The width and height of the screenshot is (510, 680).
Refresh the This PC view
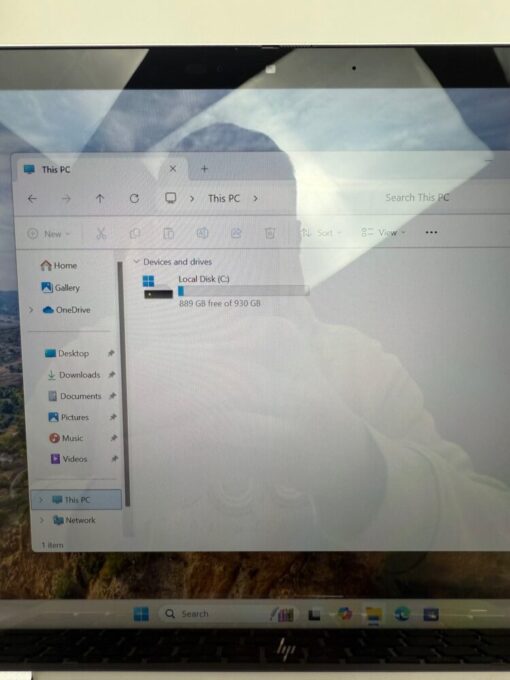134,199
